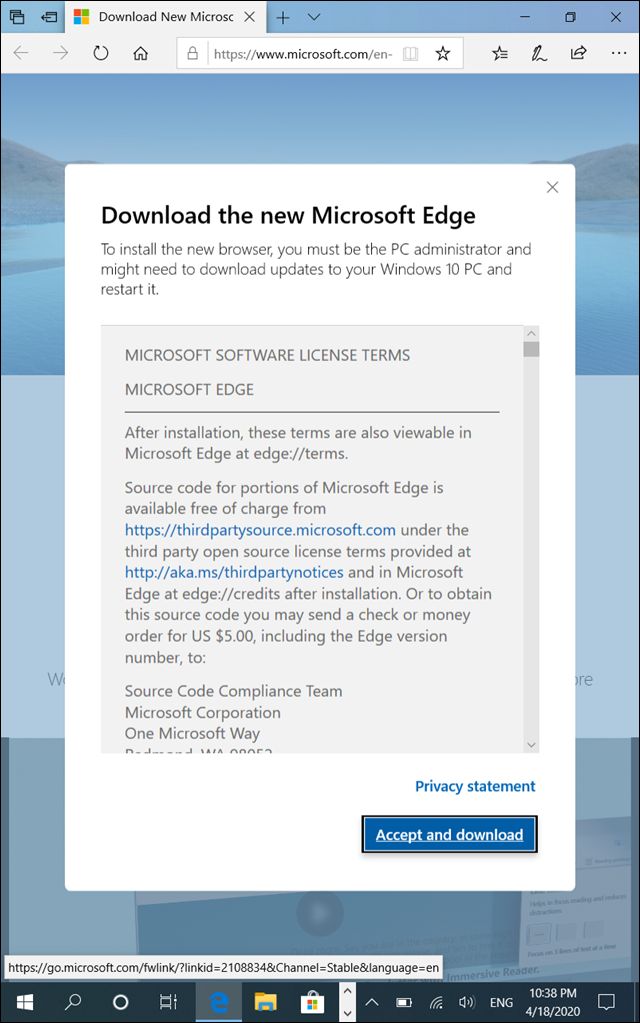Screen dimensions: 640x1023
Task: Set these tabs aside icon
Action: [49, 17]
